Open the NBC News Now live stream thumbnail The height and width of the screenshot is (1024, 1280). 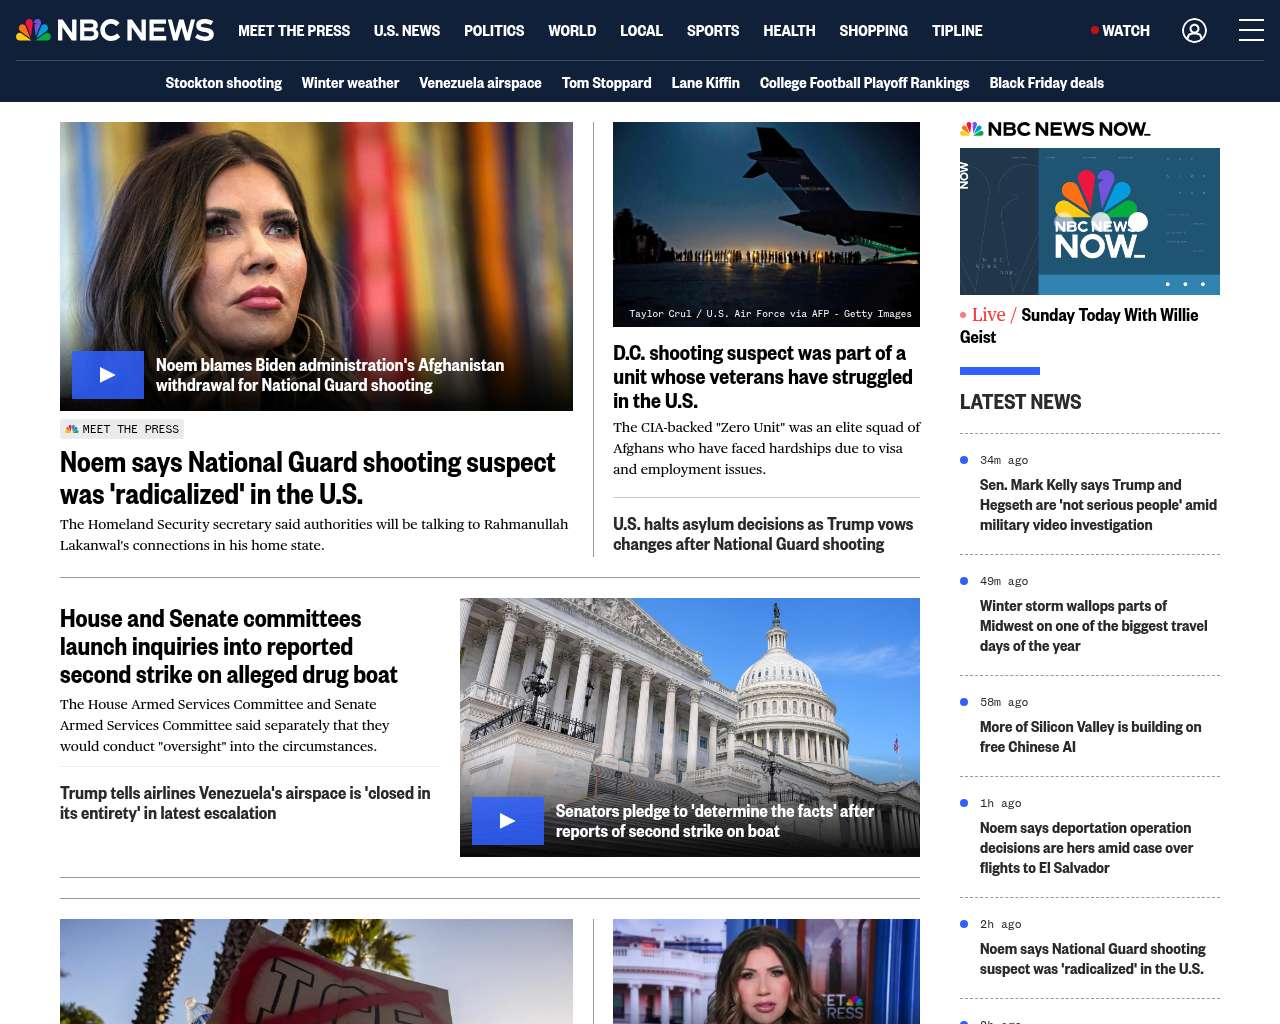(1090, 221)
